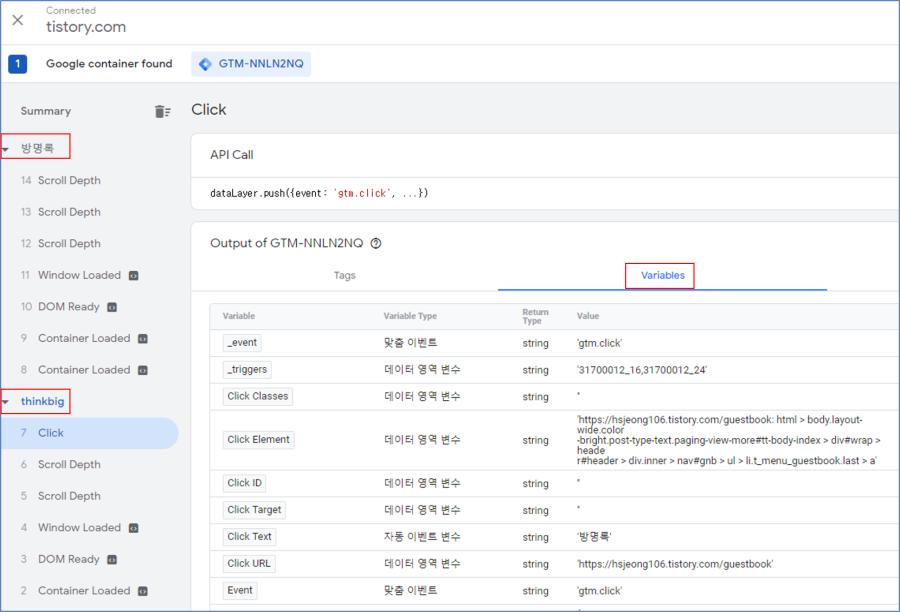This screenshot has width=900, height=612.
Task: Close the Tag Assistant debug panel
Action: click(18, 20)
